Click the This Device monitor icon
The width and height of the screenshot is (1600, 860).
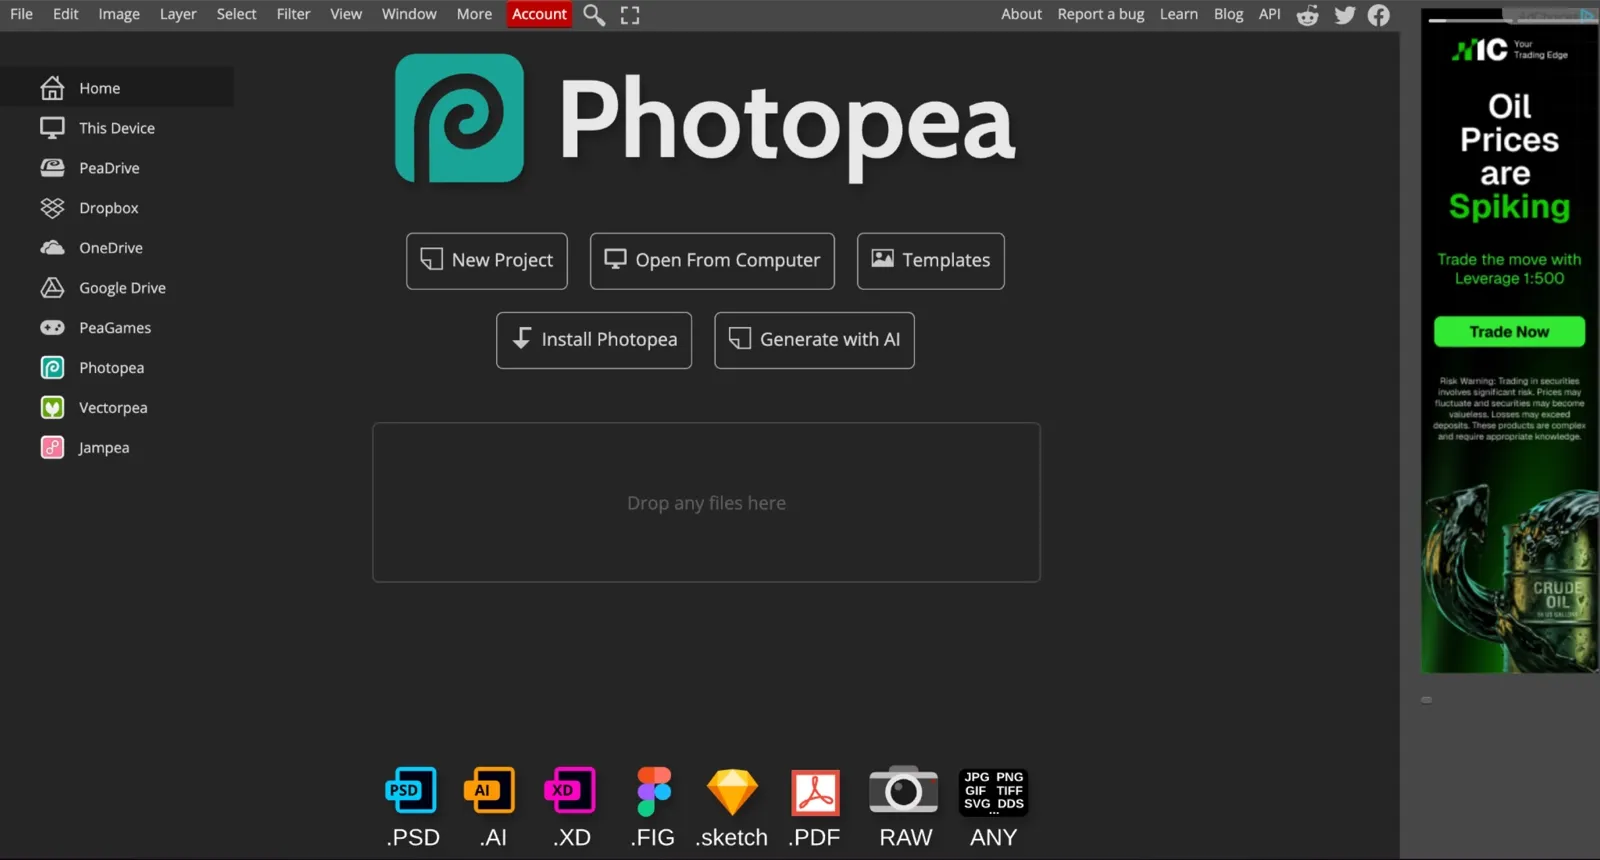point(52,128)
